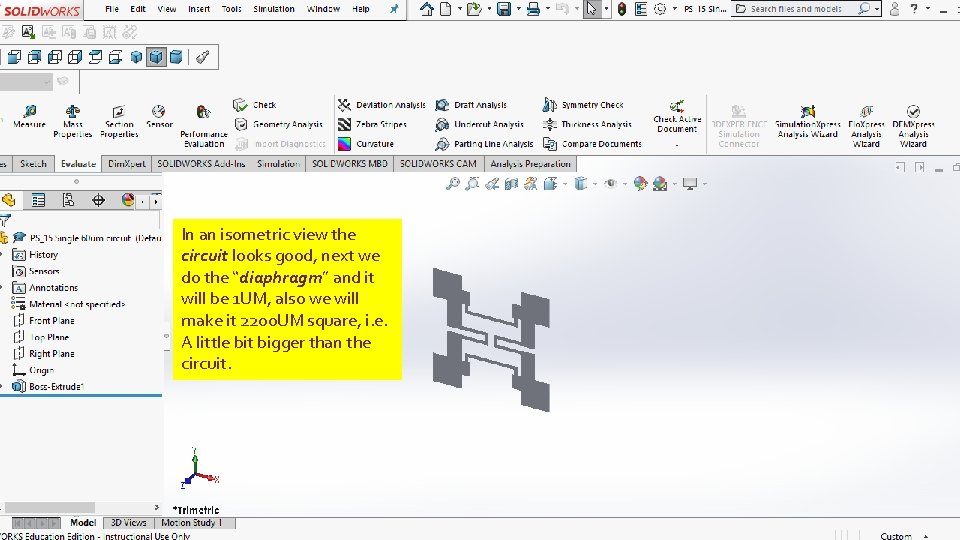The height and width of the screenshot is (540, 960).
Task: Expand the Save dropdown arrow
Action: [x=518, y=9]
